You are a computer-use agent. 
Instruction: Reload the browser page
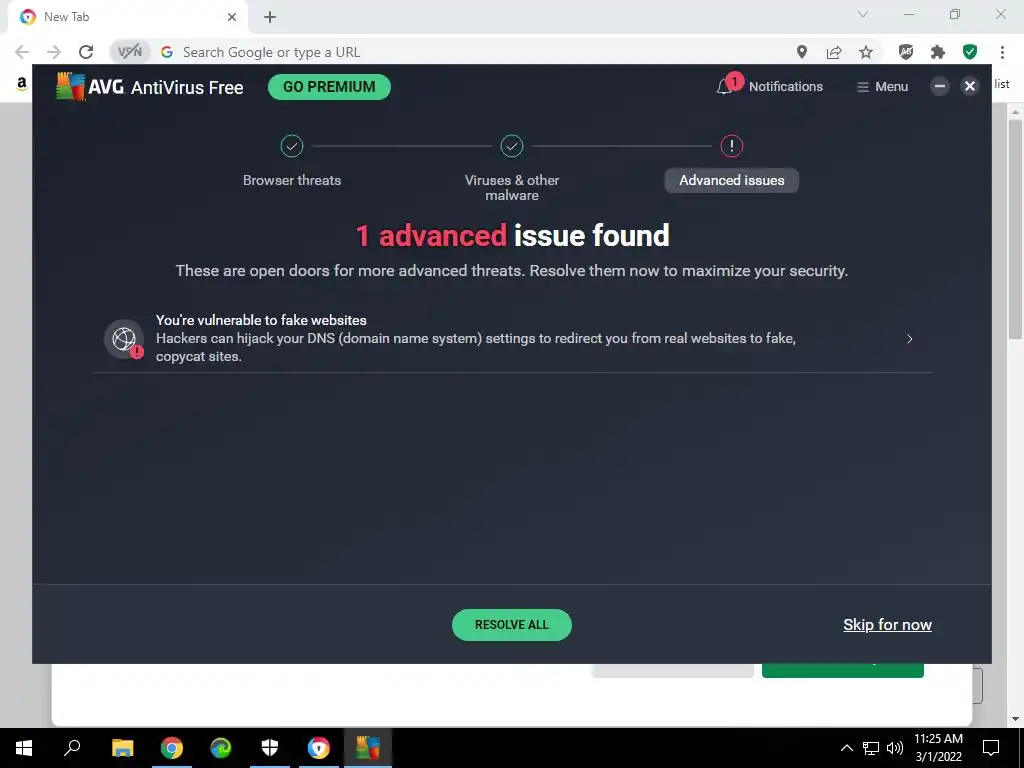click(x=86, y=52)
